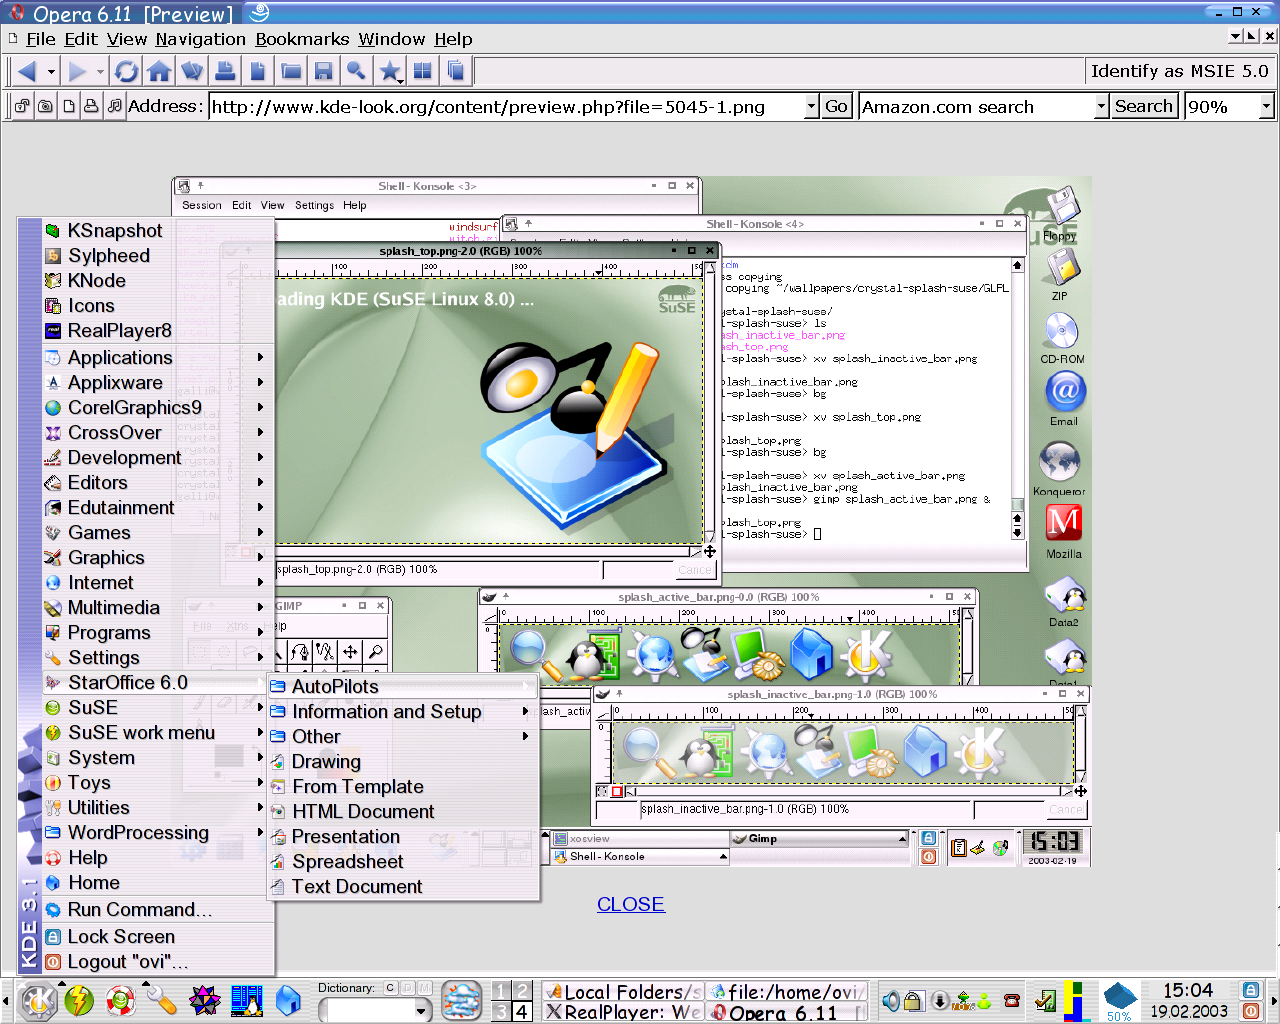Open the Navigation menu
This screenshot has height=1024, width=1280.
pos(200,39)
